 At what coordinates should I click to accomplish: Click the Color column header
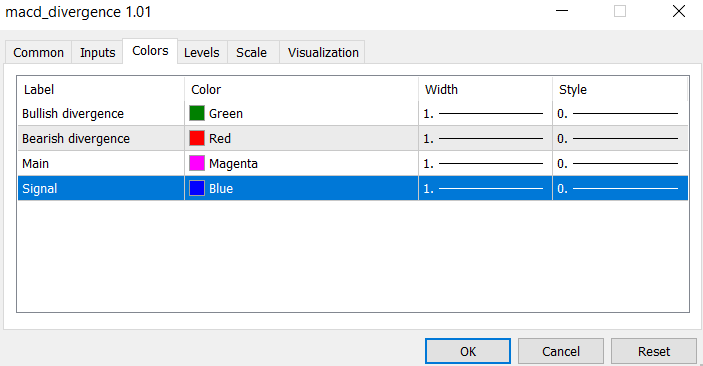pyautogui.click(x=301, y=89)
